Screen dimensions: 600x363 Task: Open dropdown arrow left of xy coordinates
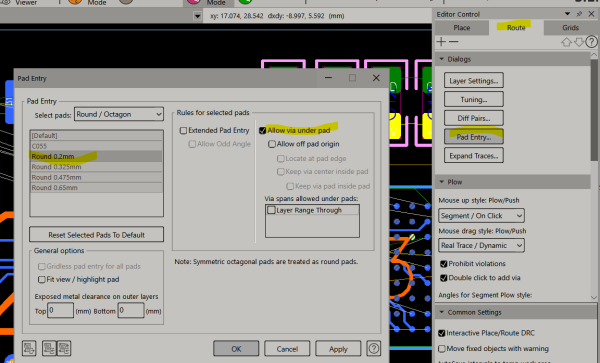pyautogui.click(x=197, y=16)
